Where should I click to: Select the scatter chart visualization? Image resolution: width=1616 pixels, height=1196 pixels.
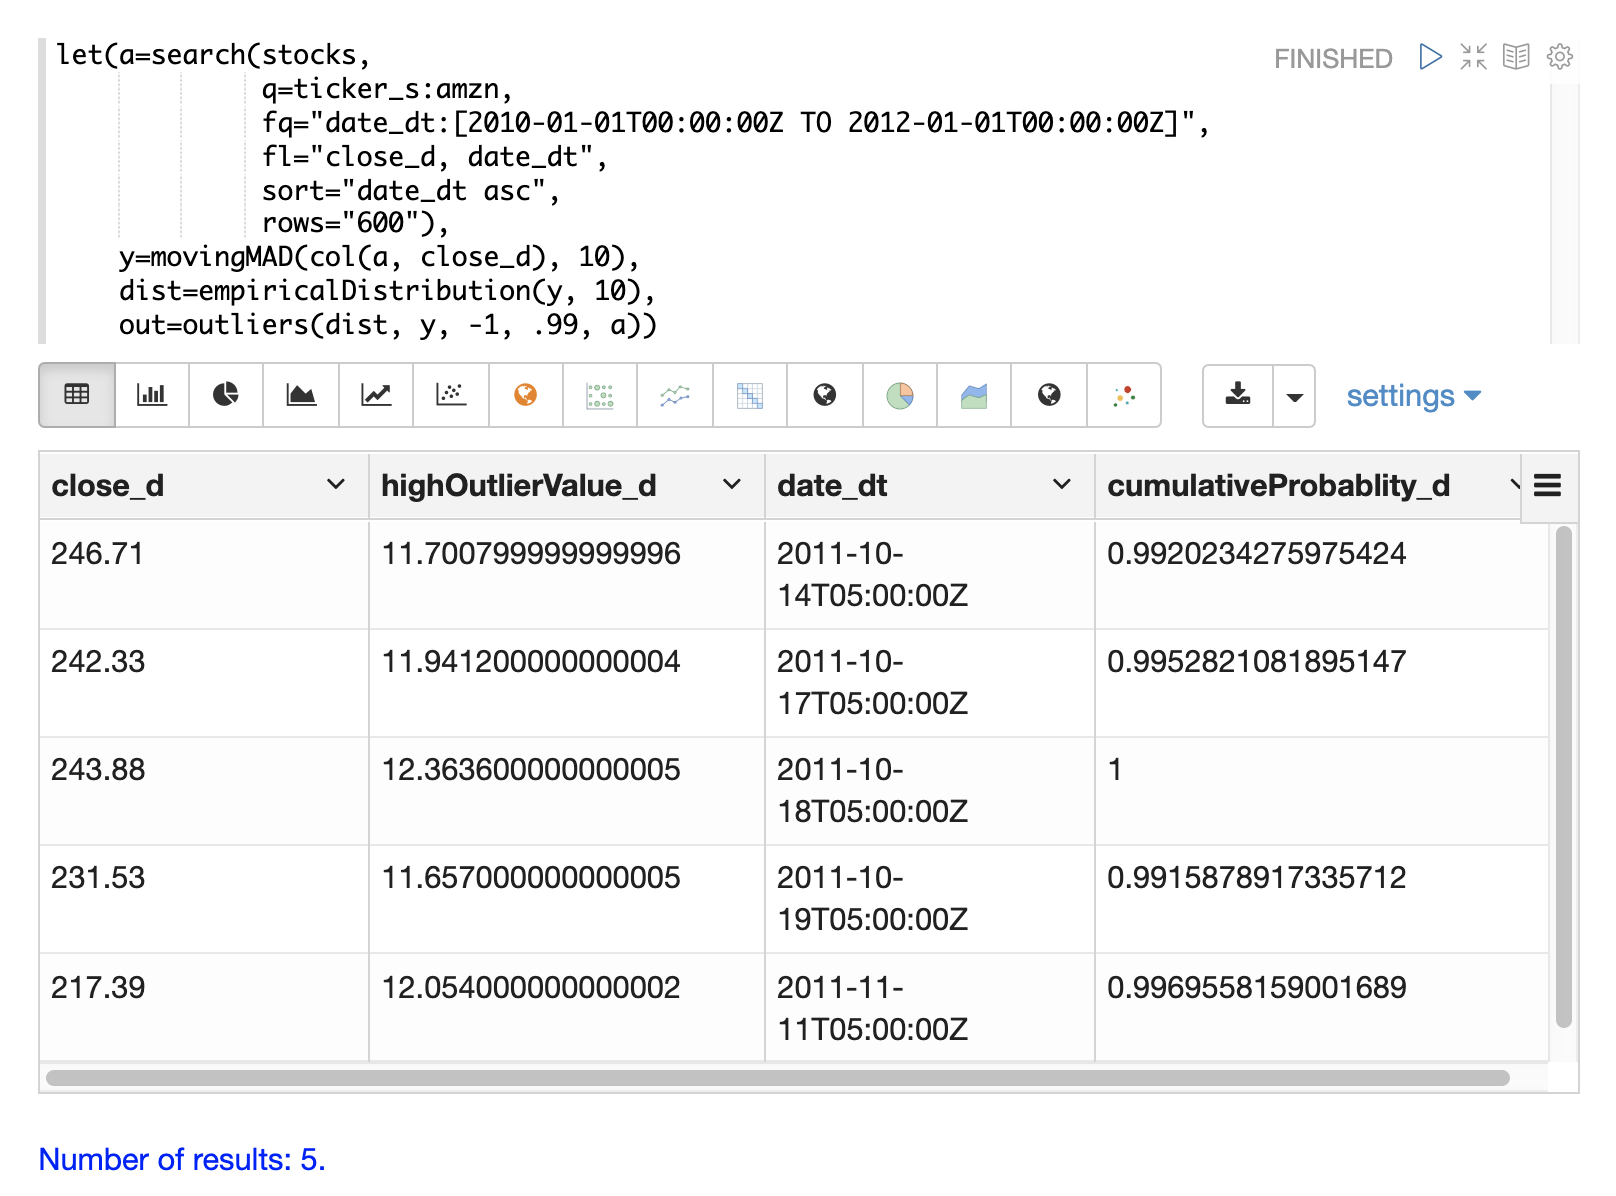click(x=451, y=395)
